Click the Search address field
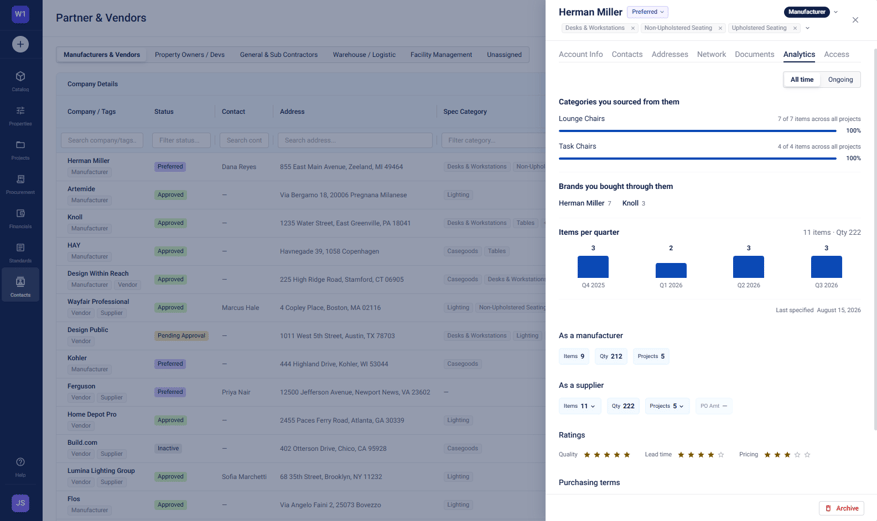Image resolution: width=877 pixels, height=521 pixels. pos(355,140)
